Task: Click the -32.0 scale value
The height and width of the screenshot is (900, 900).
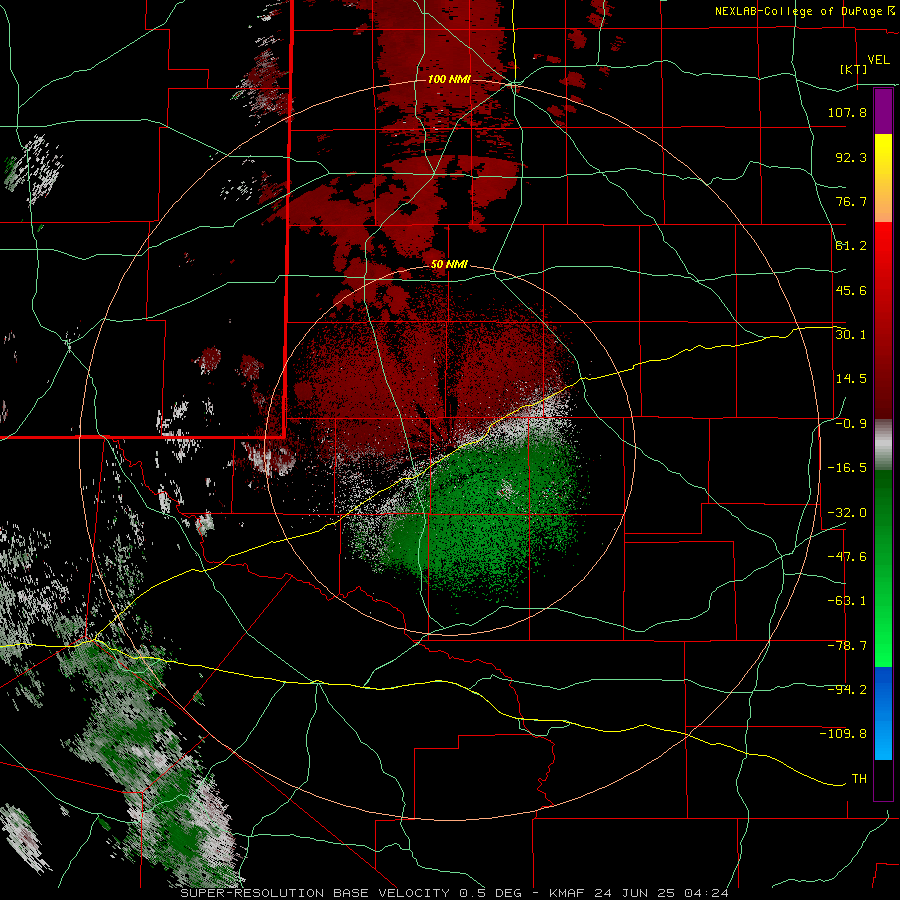Action: click(x=847, y=513)
